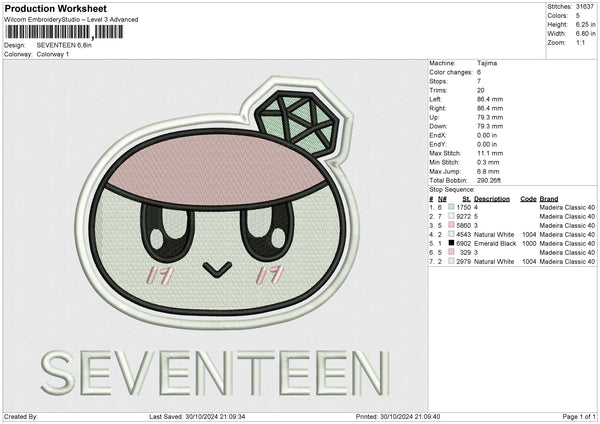Click Page 1 of 1 footer
This screenshot has height=424, width=600.
tap(579, 416)
